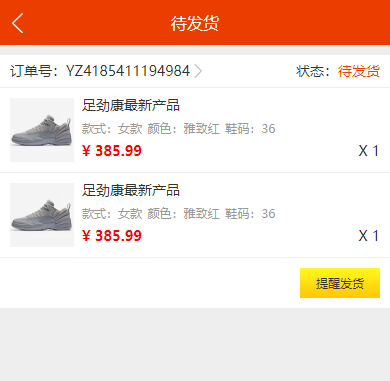Open the first product shoe thumbnail
Screen dimensions: 390x381
(x=42, y=130)
